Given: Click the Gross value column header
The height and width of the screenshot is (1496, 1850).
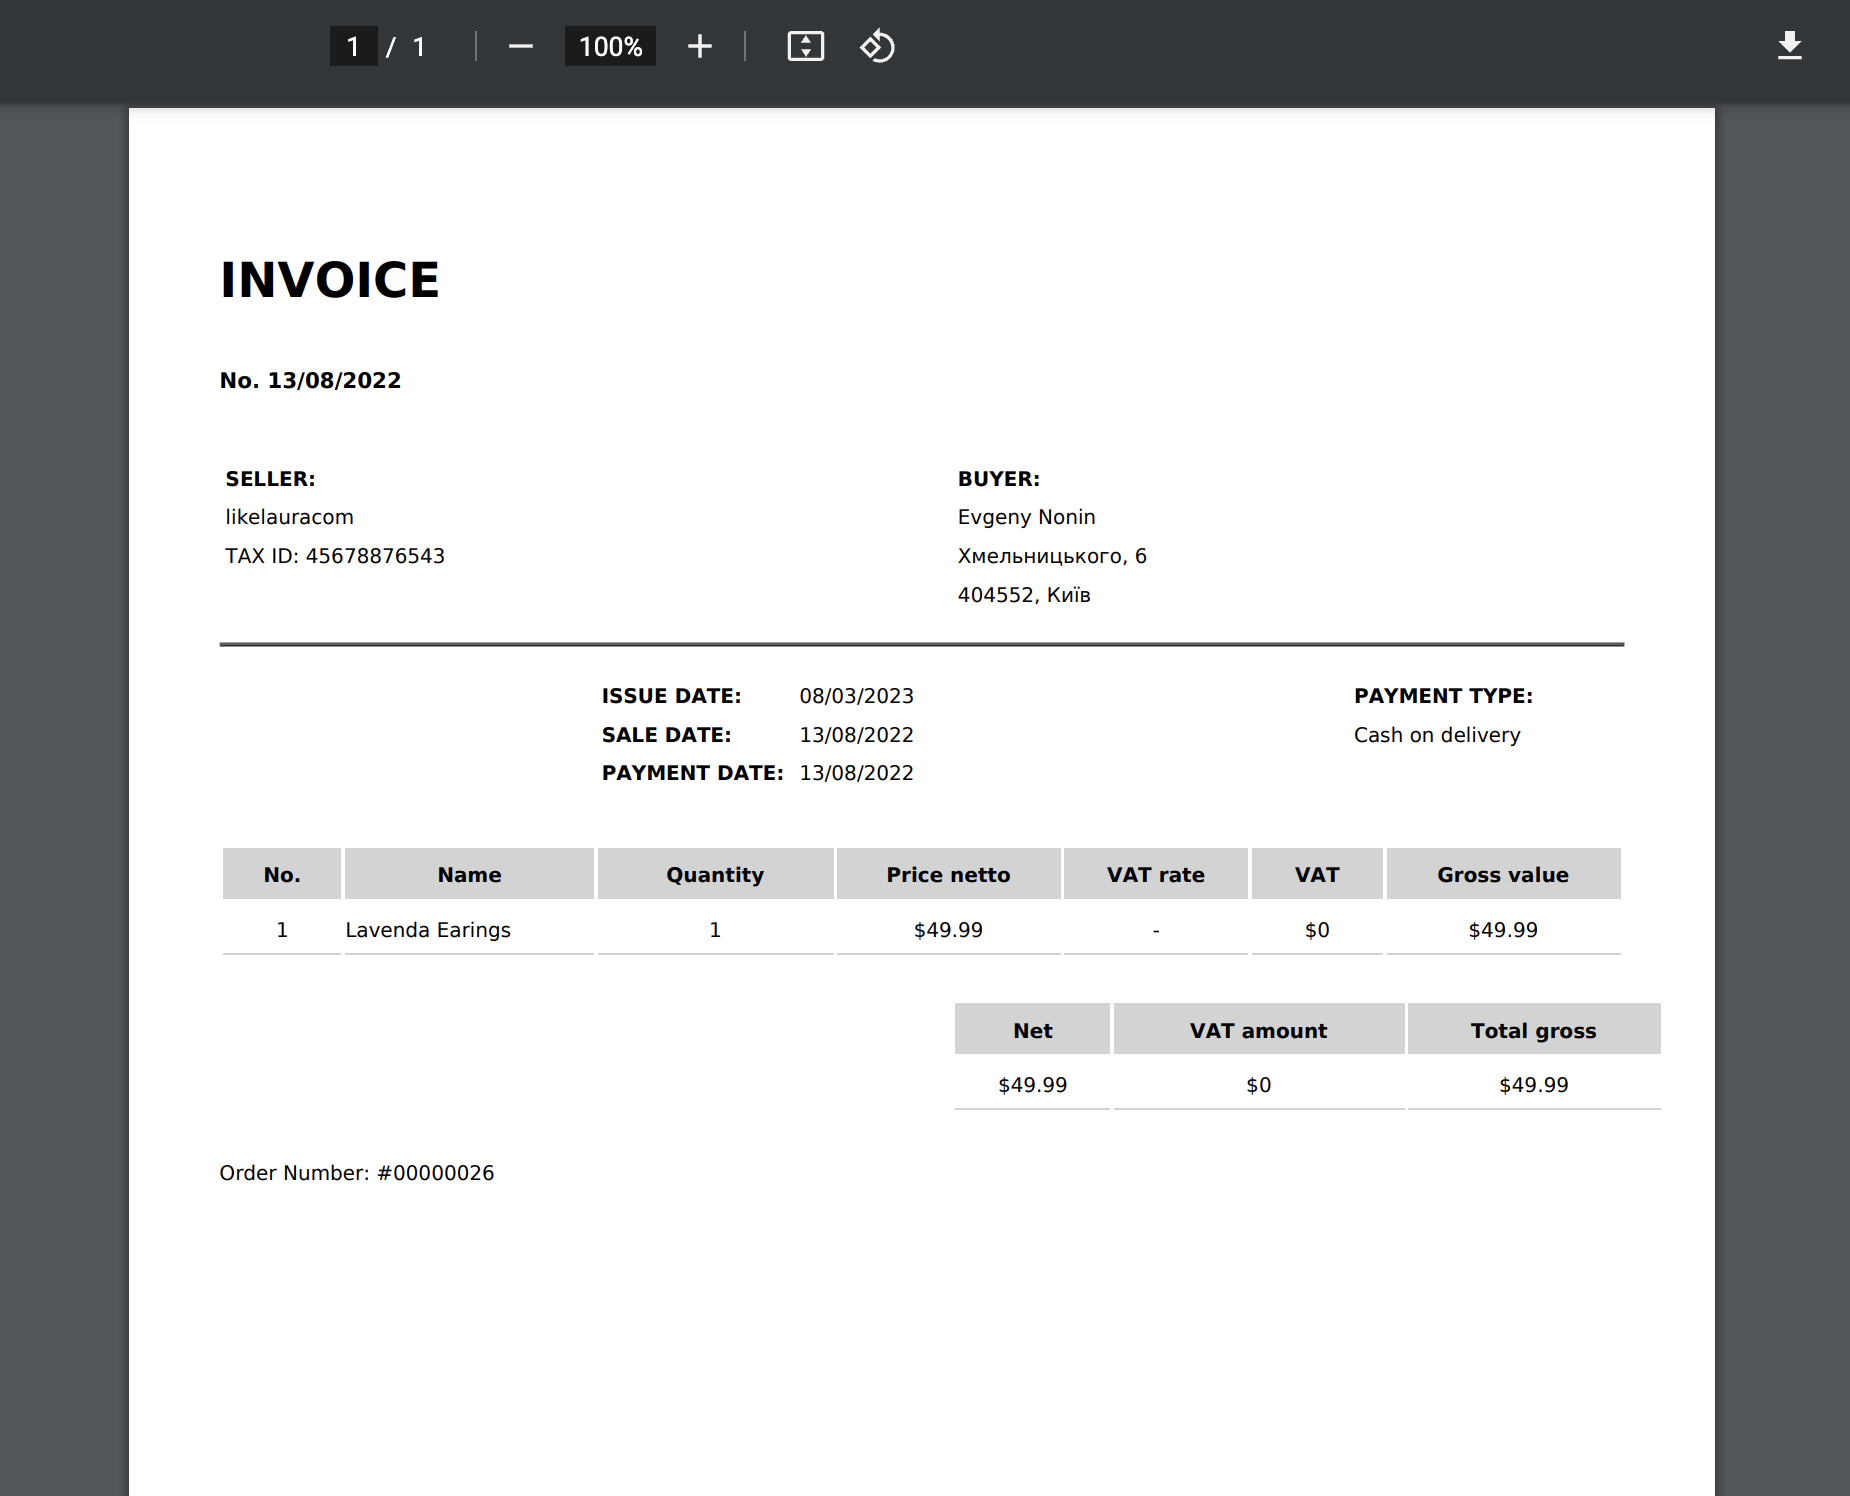Looking at the screenshot, I should pyautogui.click(x=1502, y=875).
